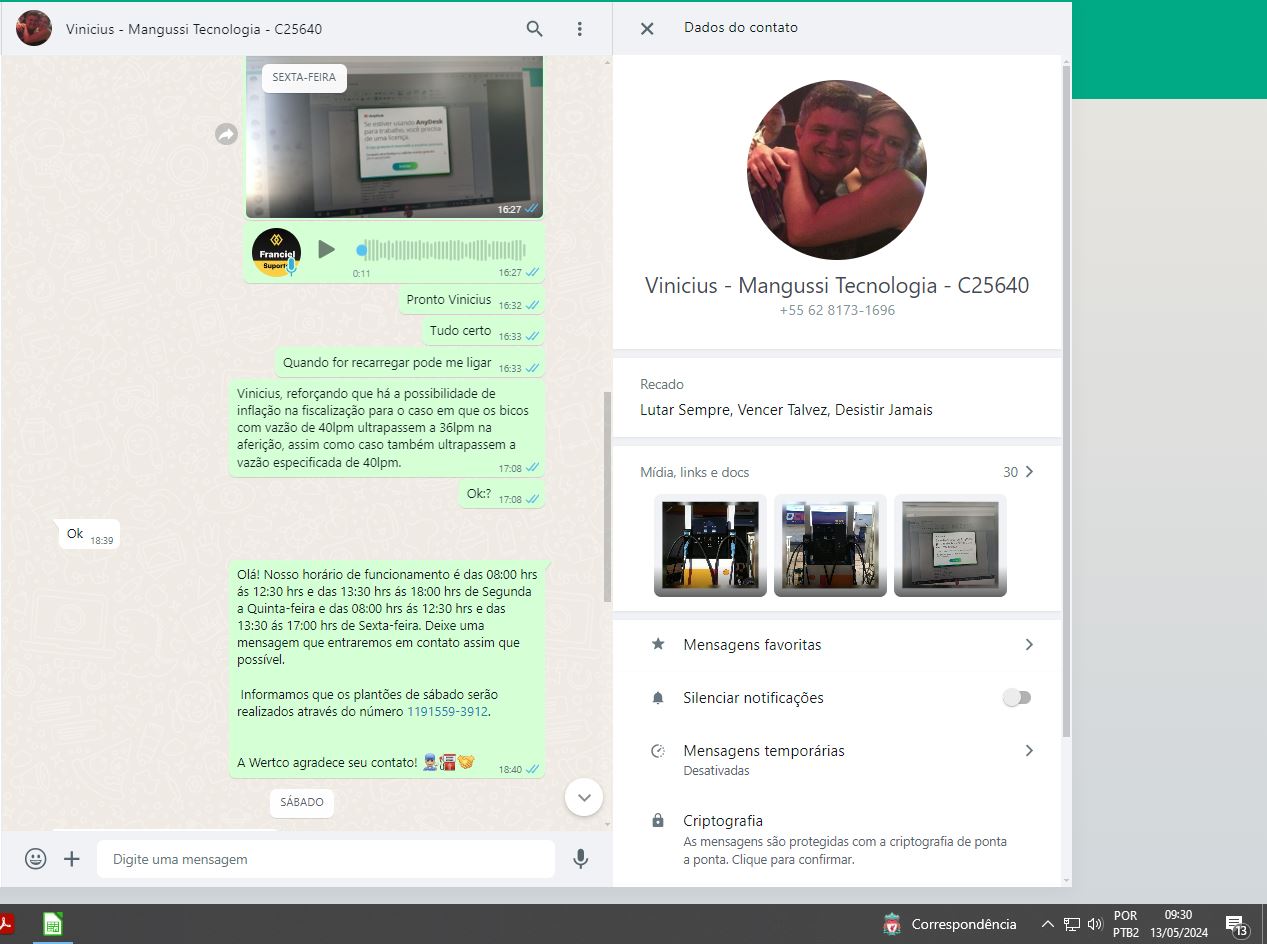Image resolution: width=1267 pixels, height=944 pixels.
Task: Open the fuel pump photo thumbnail
Action: click(710, 545)
